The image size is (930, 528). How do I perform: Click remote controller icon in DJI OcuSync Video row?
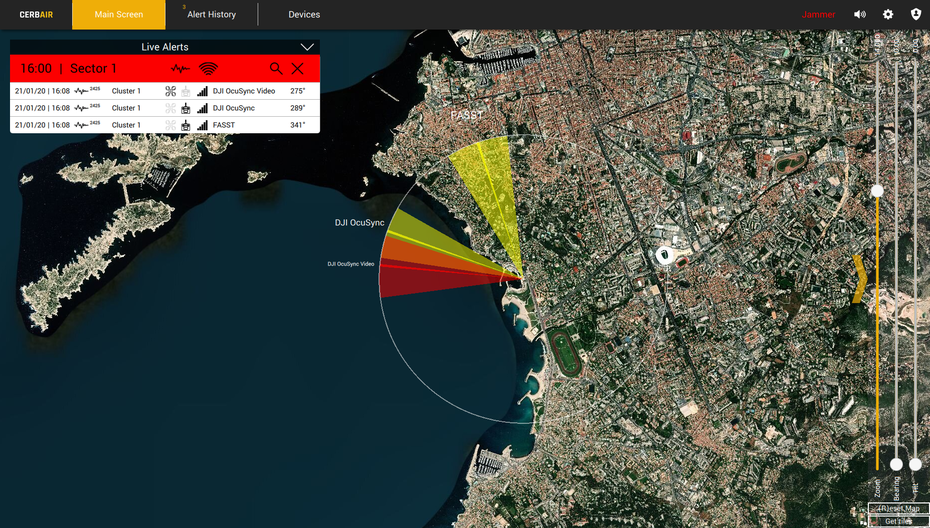(186, 91)
